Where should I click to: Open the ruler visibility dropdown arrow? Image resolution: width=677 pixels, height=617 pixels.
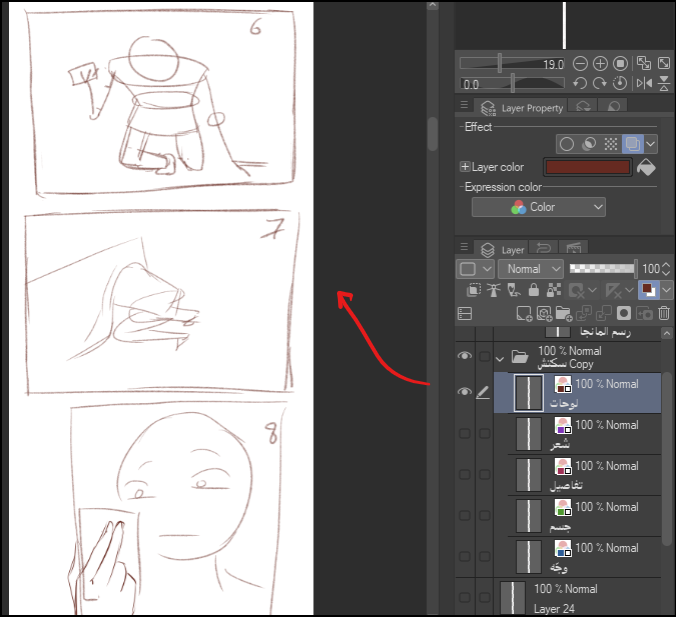pos(629,291)
